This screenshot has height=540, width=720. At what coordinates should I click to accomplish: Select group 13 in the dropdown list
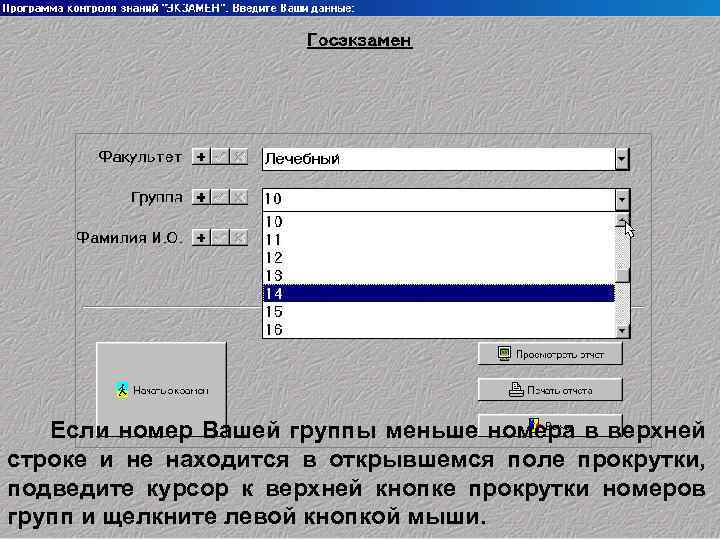(439, 276)
